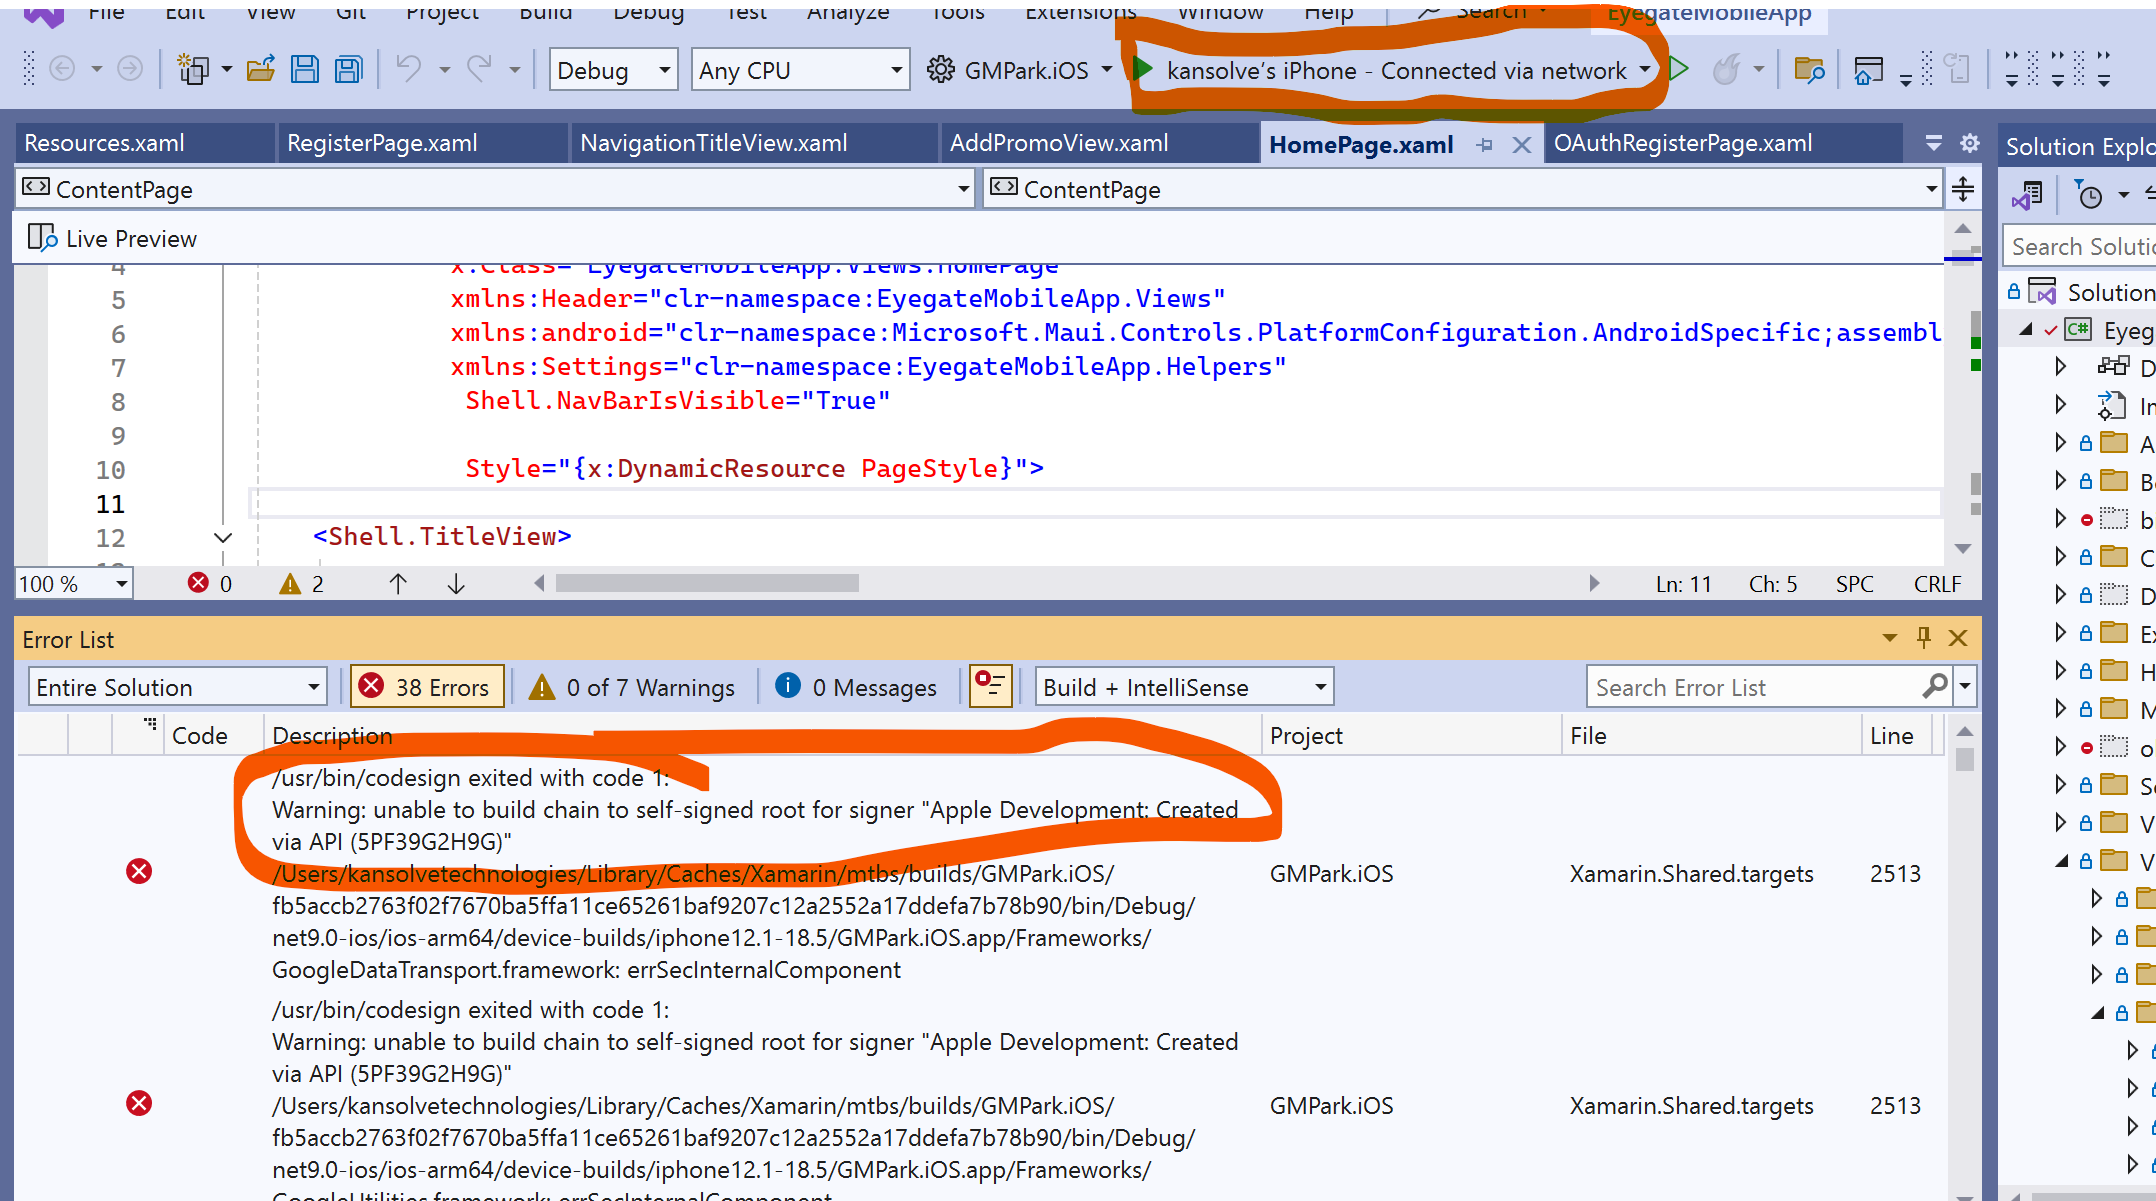Close the HomePage.xaml tab
This screenshot has width=2156, height=1201.
point(1522,145)
